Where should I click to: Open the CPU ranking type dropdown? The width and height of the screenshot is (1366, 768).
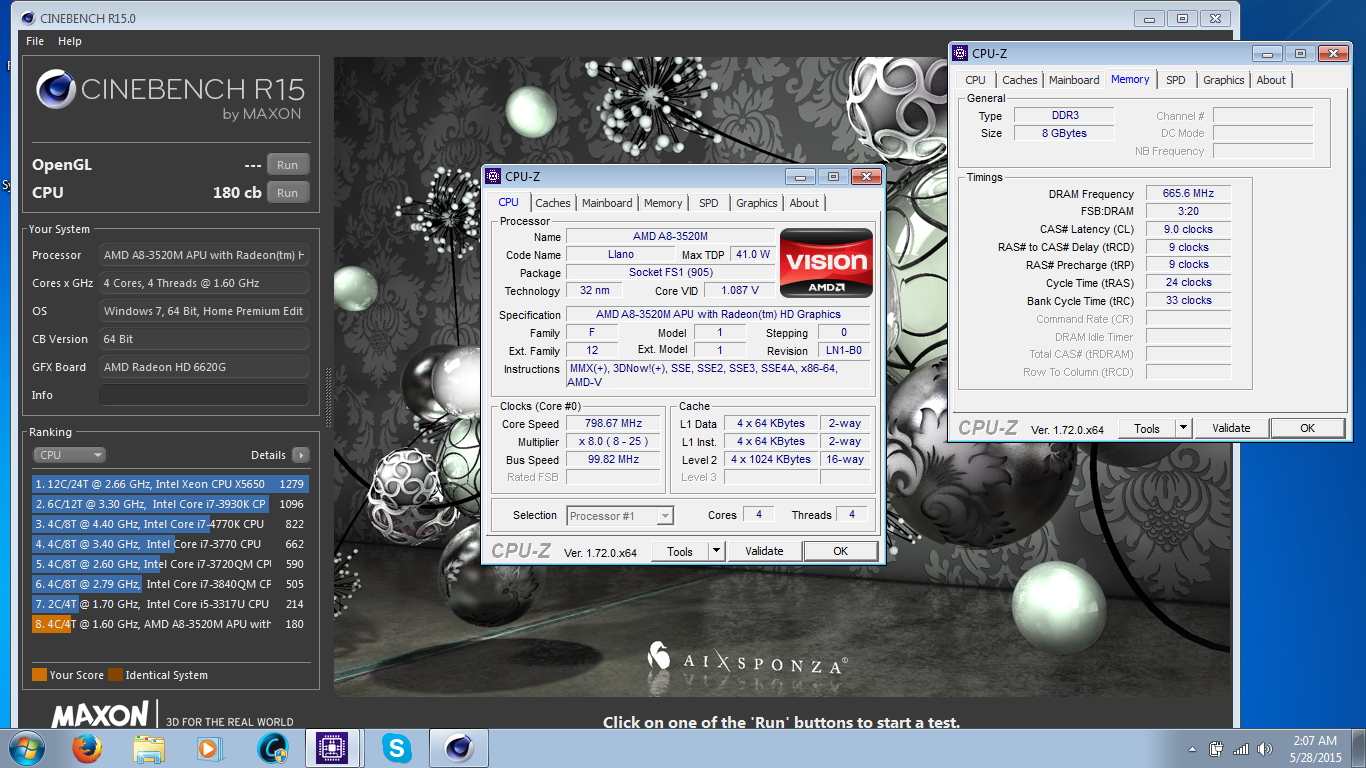(x=69, y=455)
